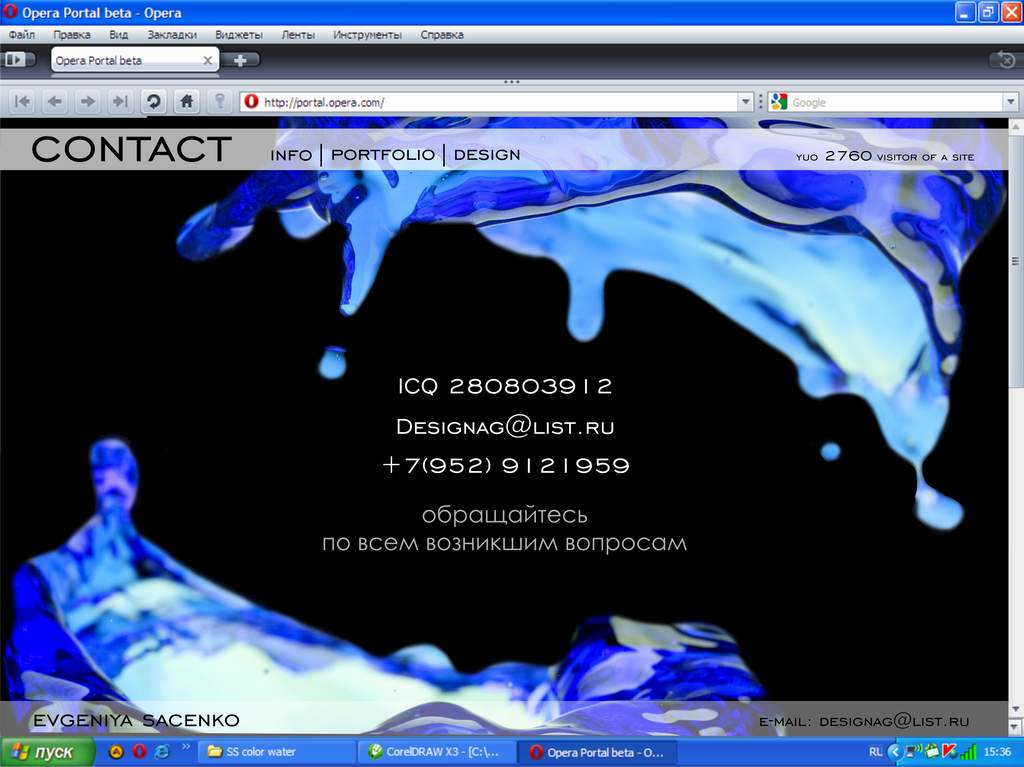Viewport: 1024px width, 767px height.
Task: Open the Виджеты menu
Action: point(239,35)
